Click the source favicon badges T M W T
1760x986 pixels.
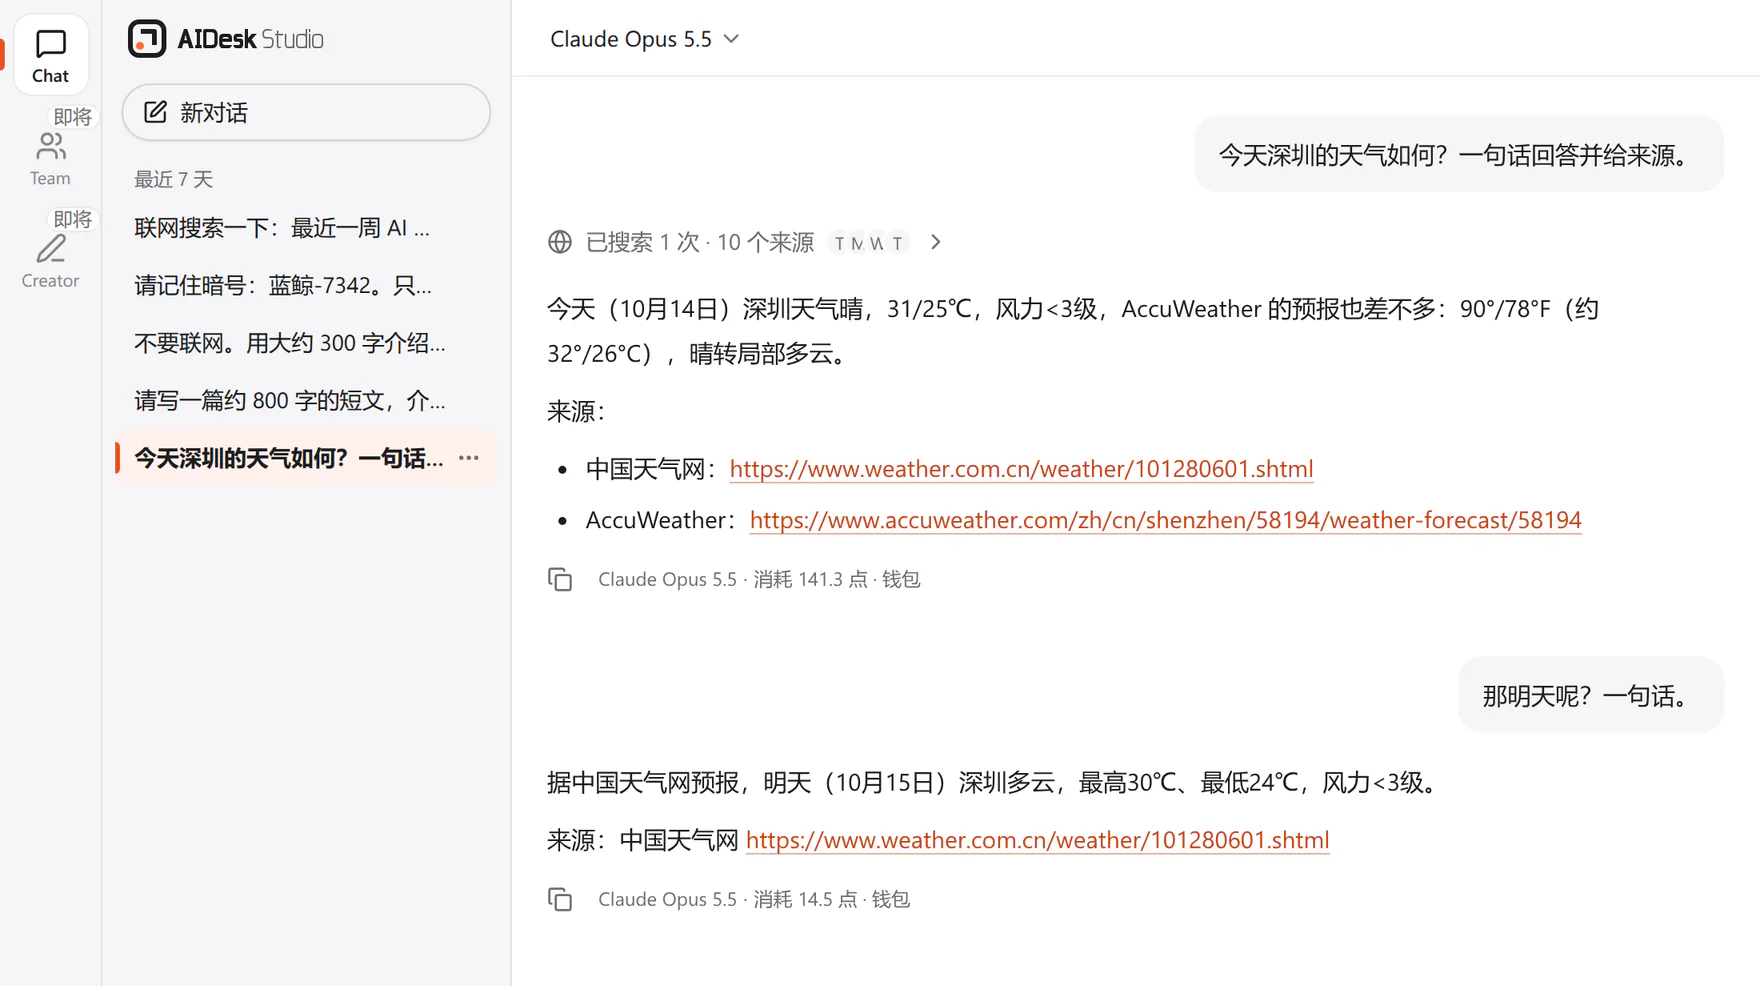coord(868,243)
